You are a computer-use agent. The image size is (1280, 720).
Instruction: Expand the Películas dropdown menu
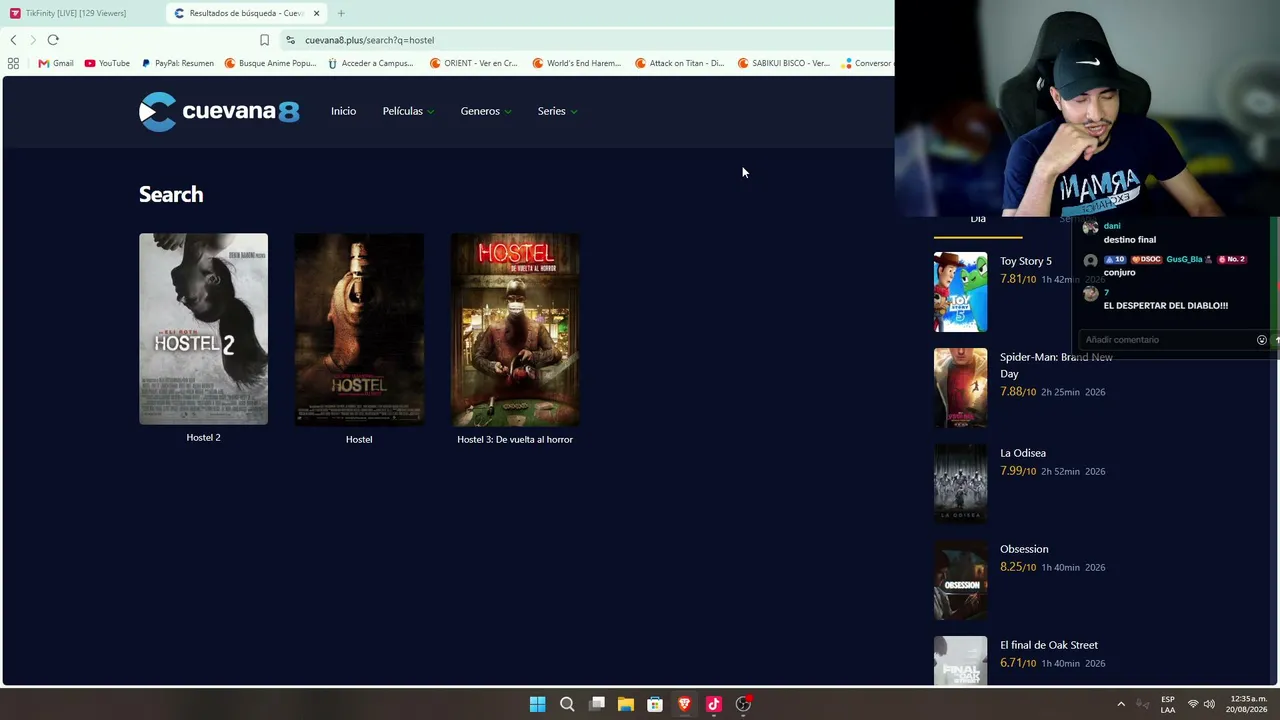tap(408, 111)
